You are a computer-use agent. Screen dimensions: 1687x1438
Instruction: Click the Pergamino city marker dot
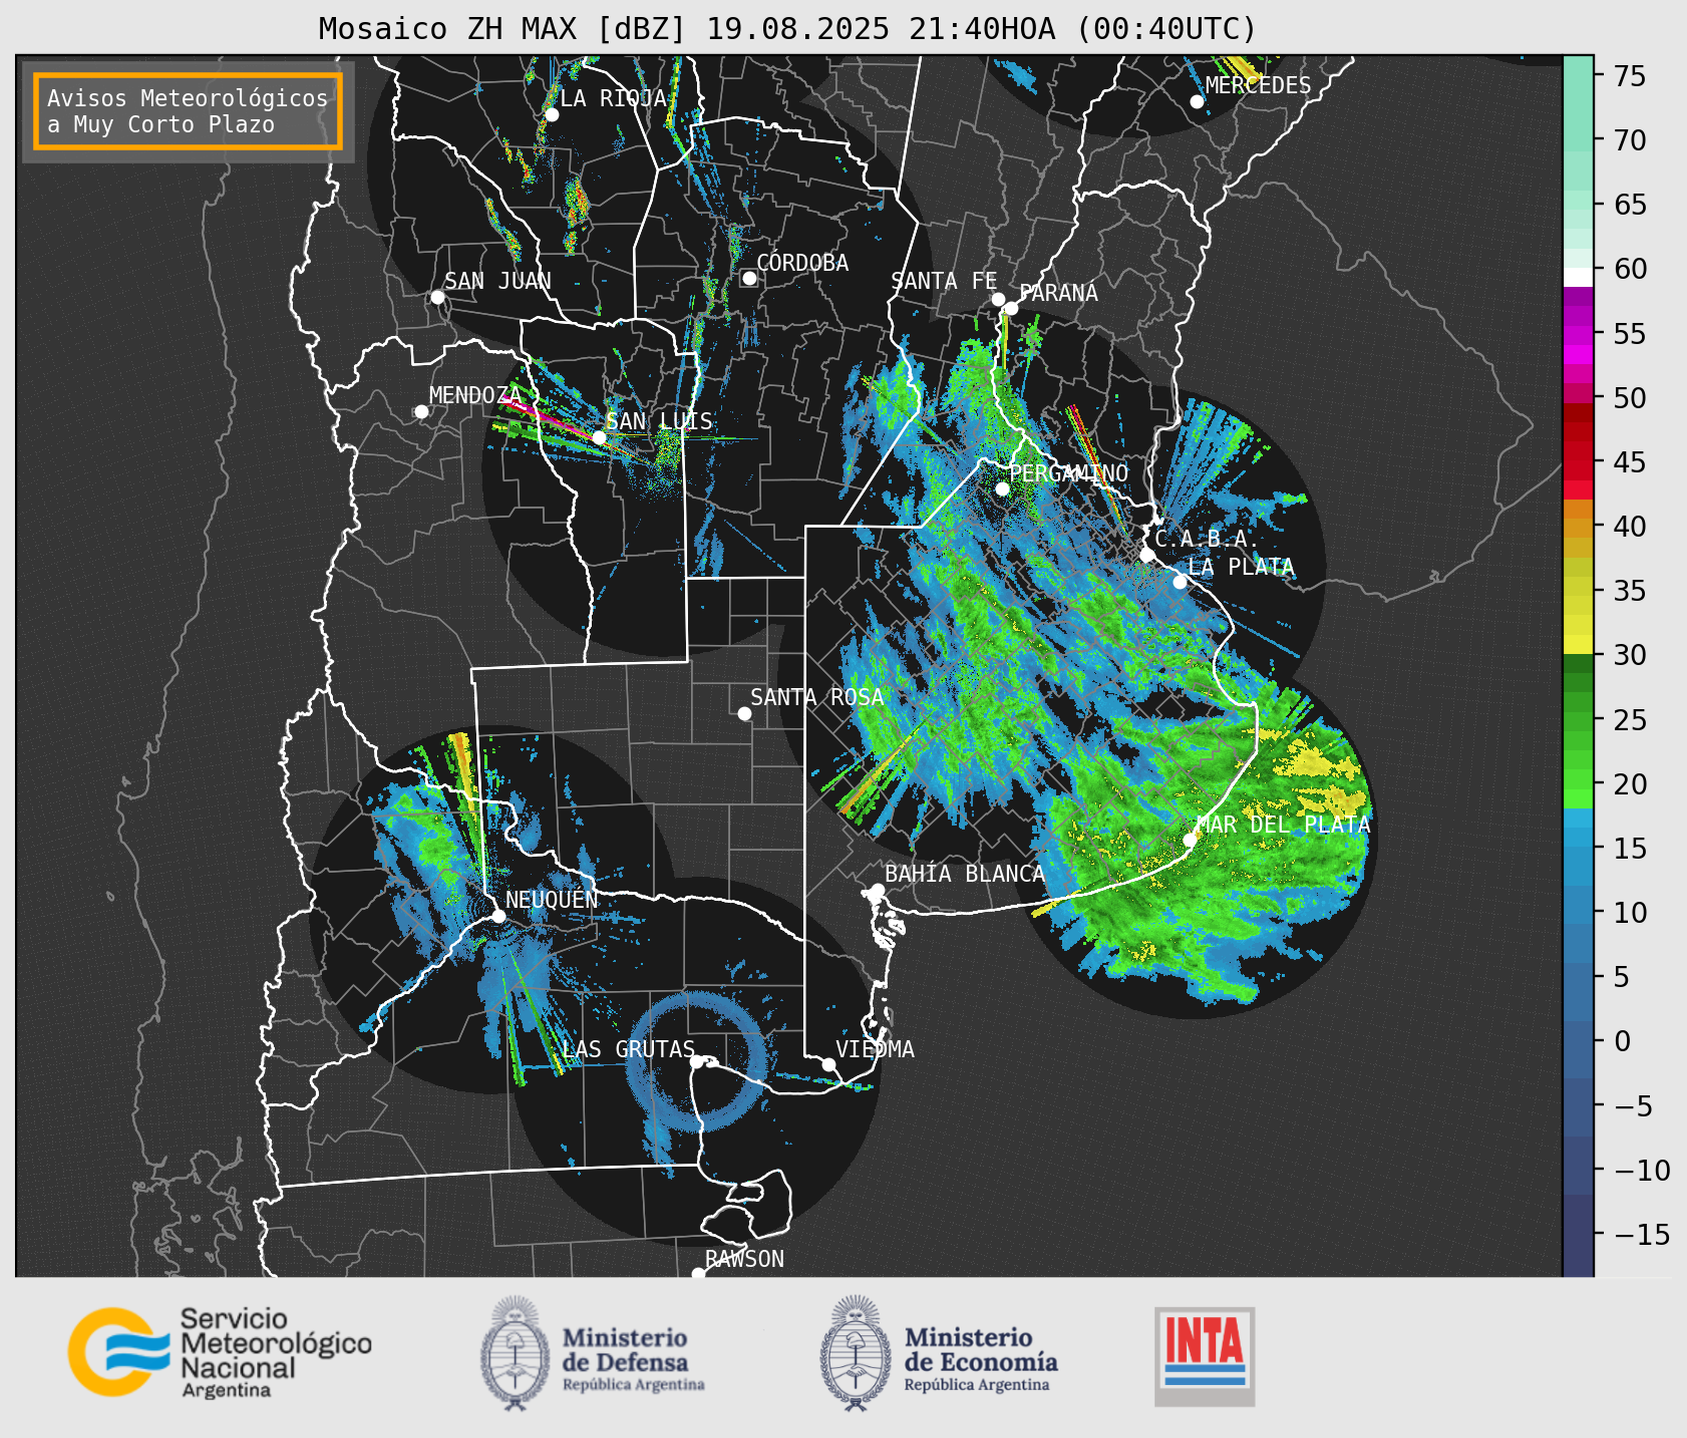click(1002, 489)
